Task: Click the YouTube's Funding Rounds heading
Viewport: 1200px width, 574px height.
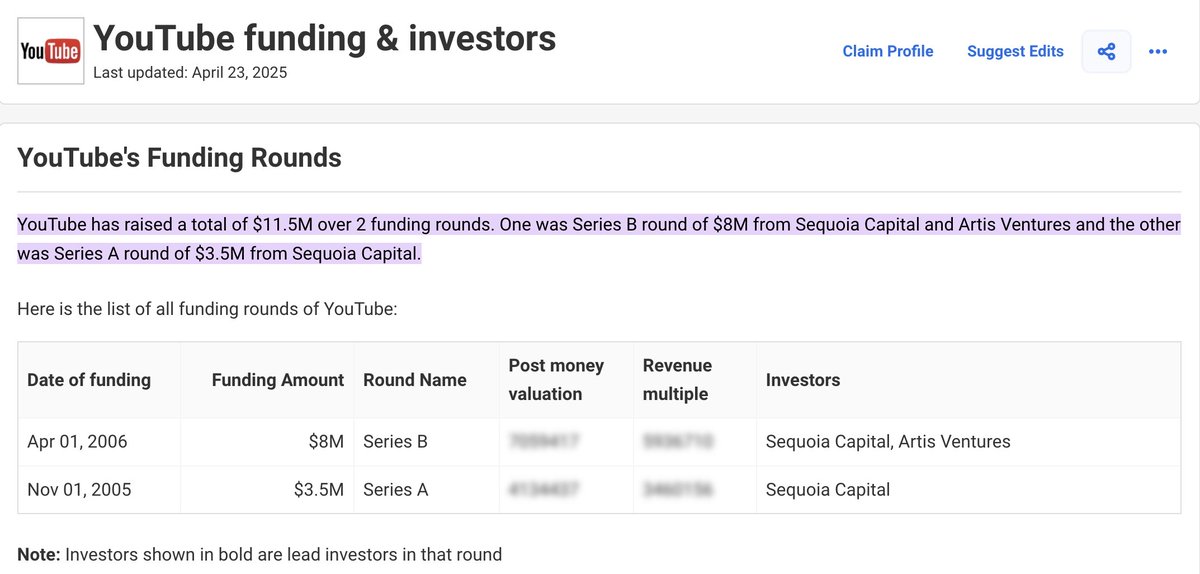Action: point(179,157)
